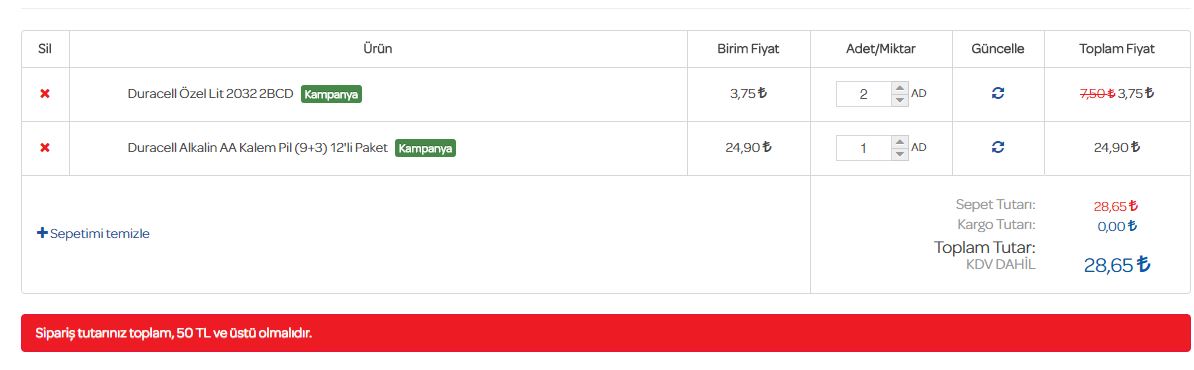Click the Ürün column header
Image resolution: width=1194 pixels, height=370 pixels.
(378, 49)
